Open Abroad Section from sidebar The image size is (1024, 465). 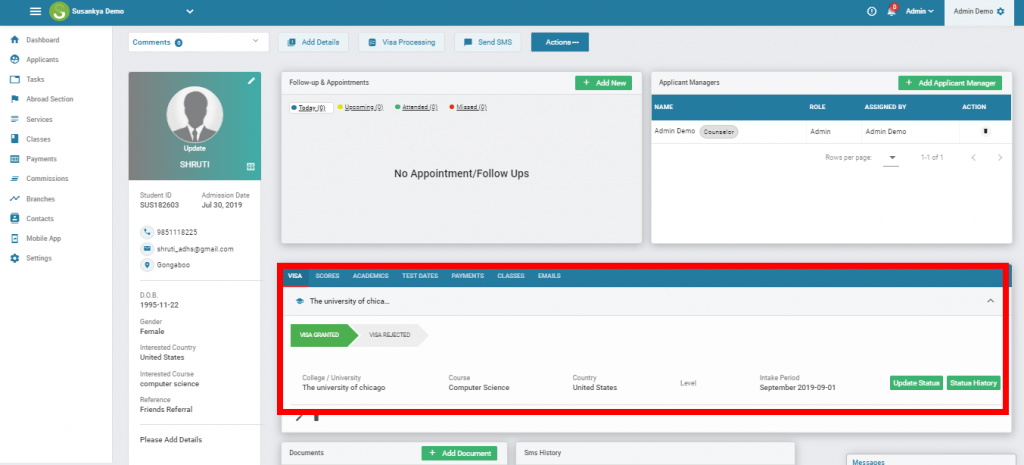50,99
